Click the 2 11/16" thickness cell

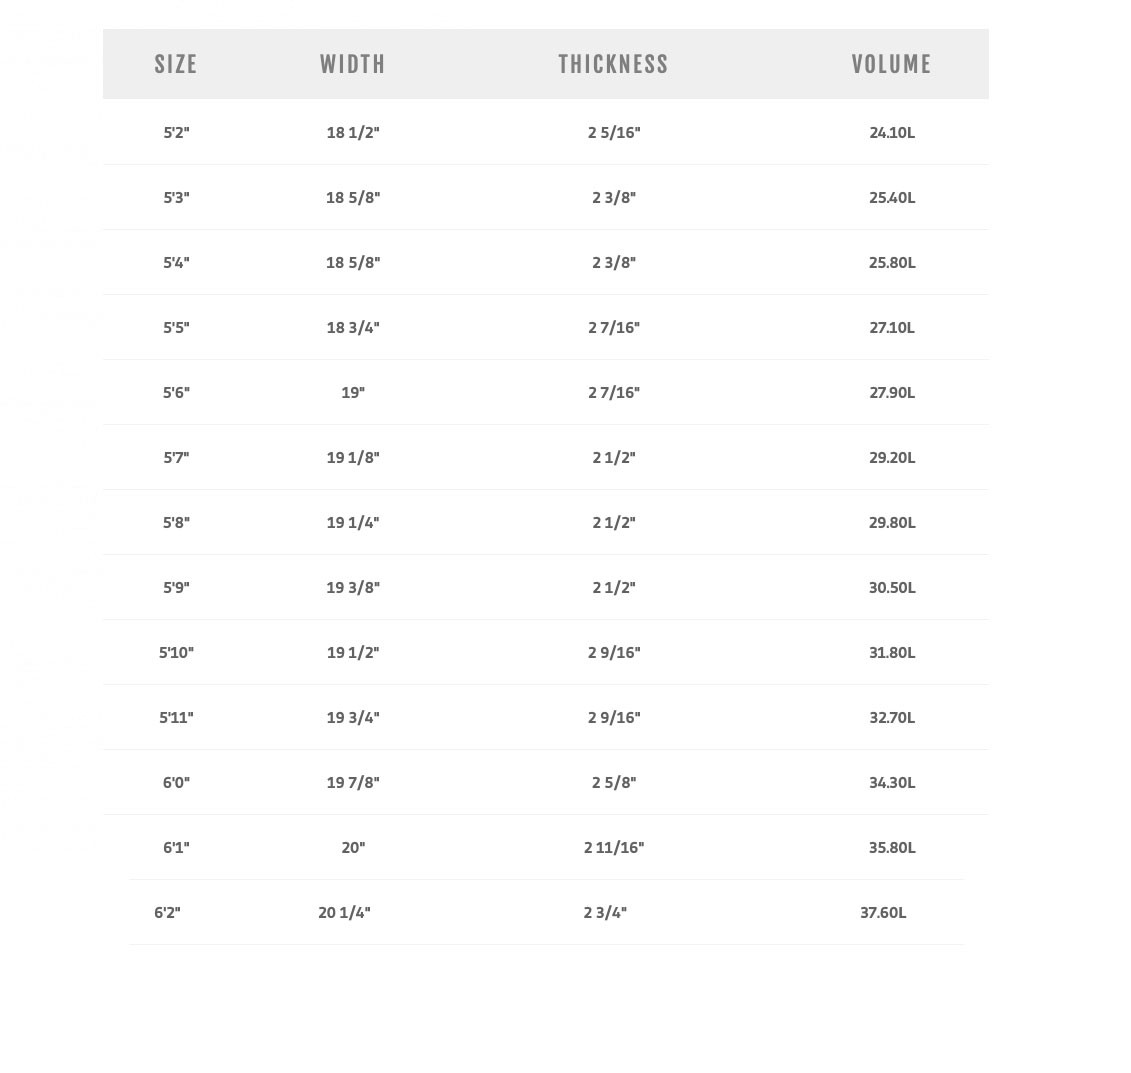coord(613,847)
